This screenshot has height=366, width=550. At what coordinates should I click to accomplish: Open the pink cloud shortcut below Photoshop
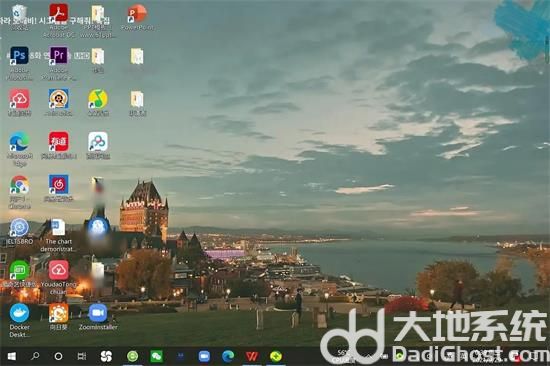click(x=19, y=99)
